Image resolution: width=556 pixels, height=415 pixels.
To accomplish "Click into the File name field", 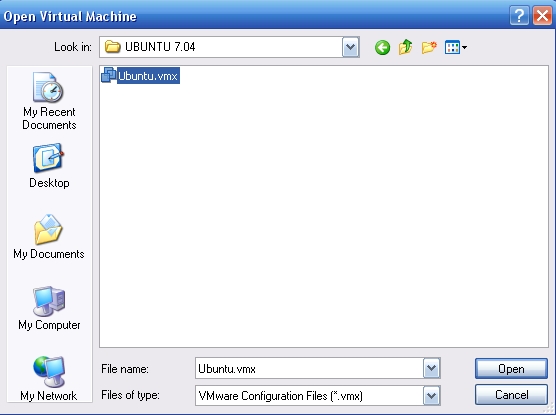I will [309, 369].
